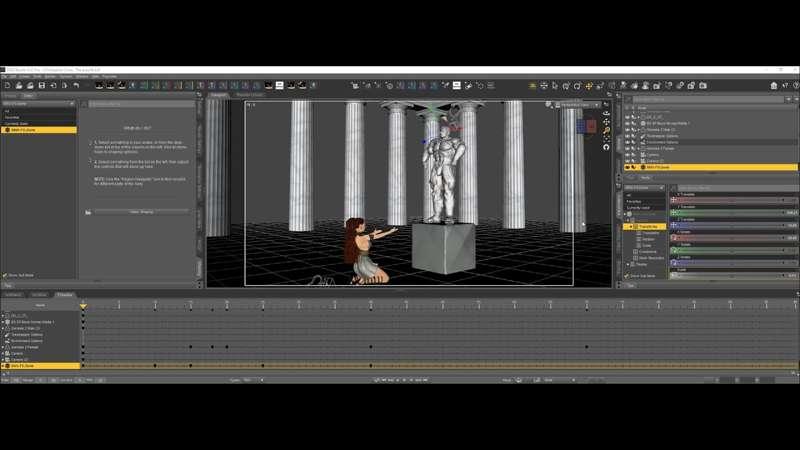Click the Import toolbar icon beside Save
The image size is (800, 450).
click(x=53, y=86)
